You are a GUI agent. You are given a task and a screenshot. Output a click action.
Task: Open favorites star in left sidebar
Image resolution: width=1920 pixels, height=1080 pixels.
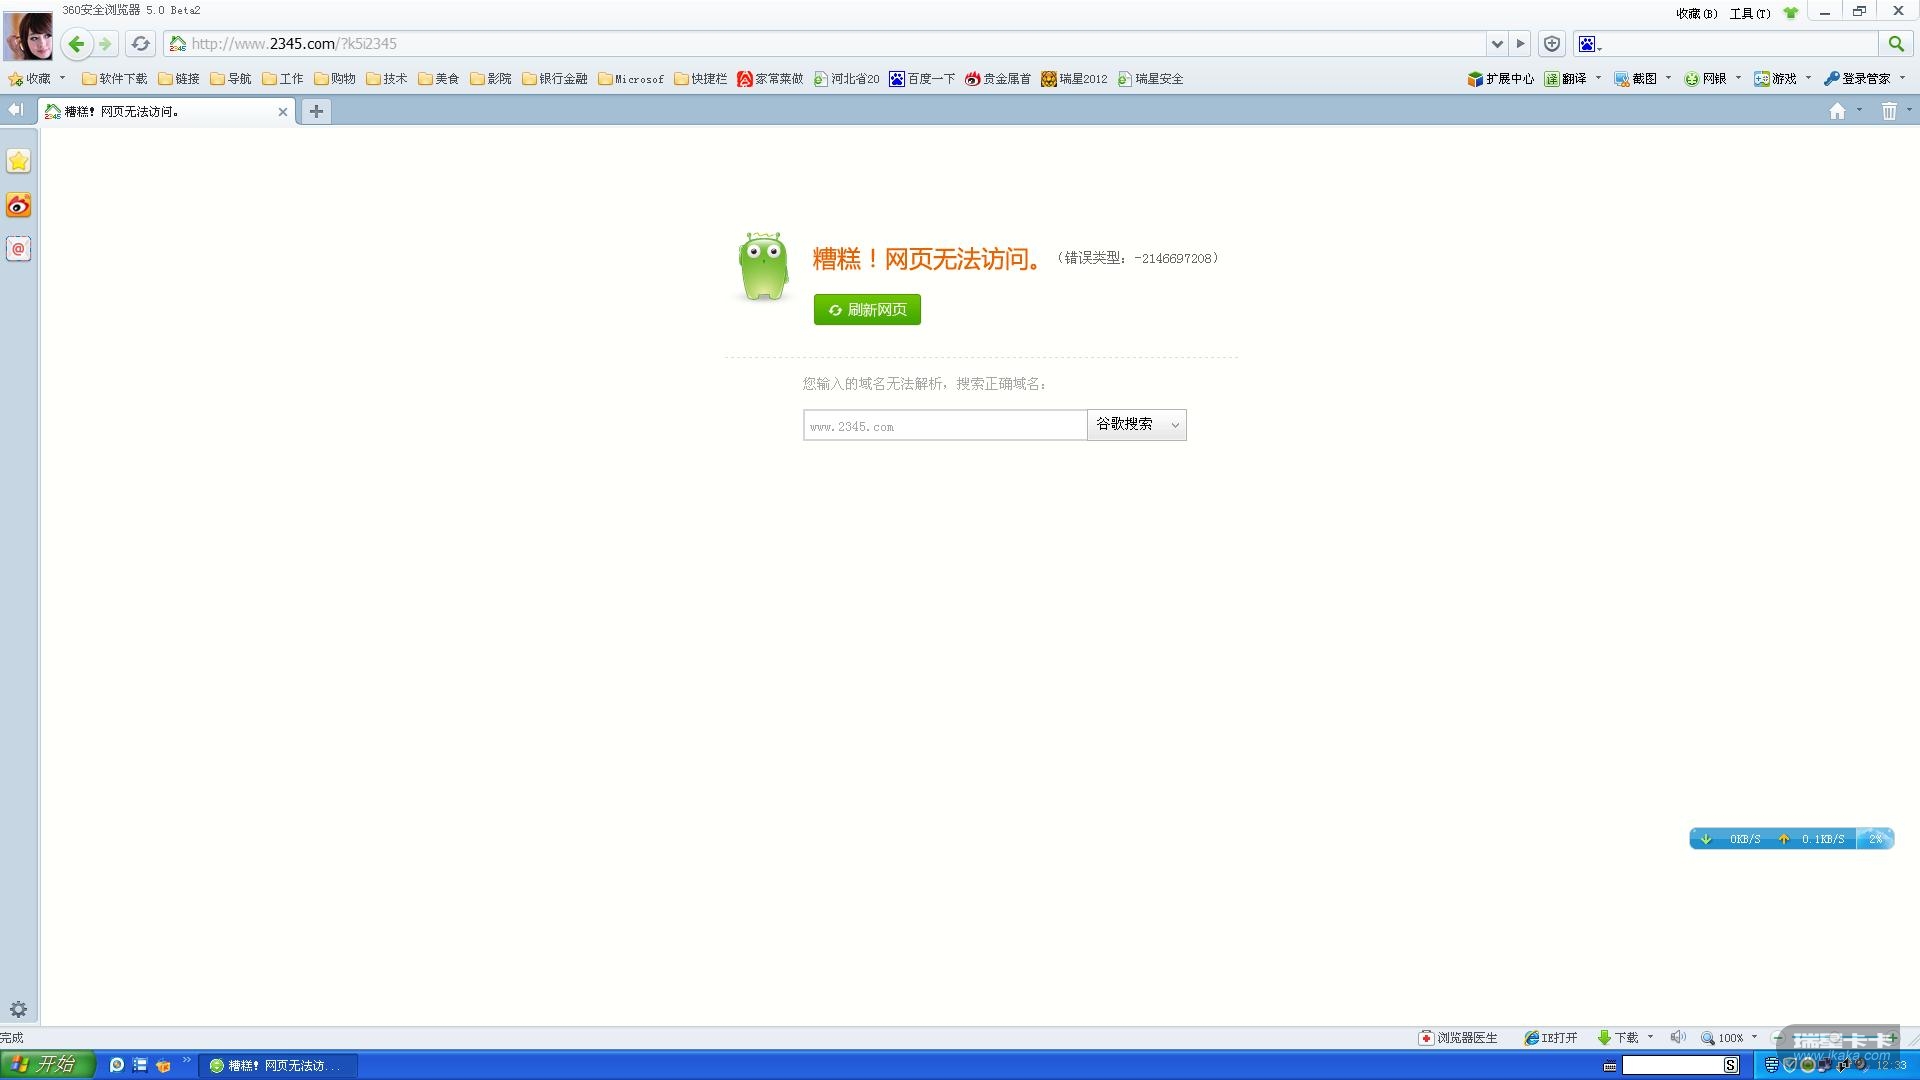pos(19,161)
